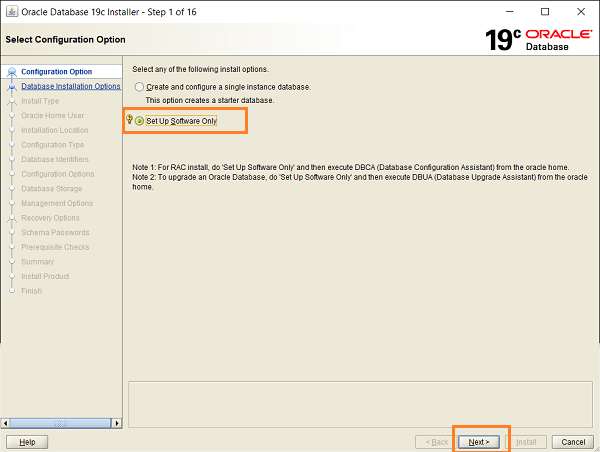Click the Recovery Options step marker icon
The height and width of the screenshot is (452, 600).
pyautogui.click(x=12, y=219)
